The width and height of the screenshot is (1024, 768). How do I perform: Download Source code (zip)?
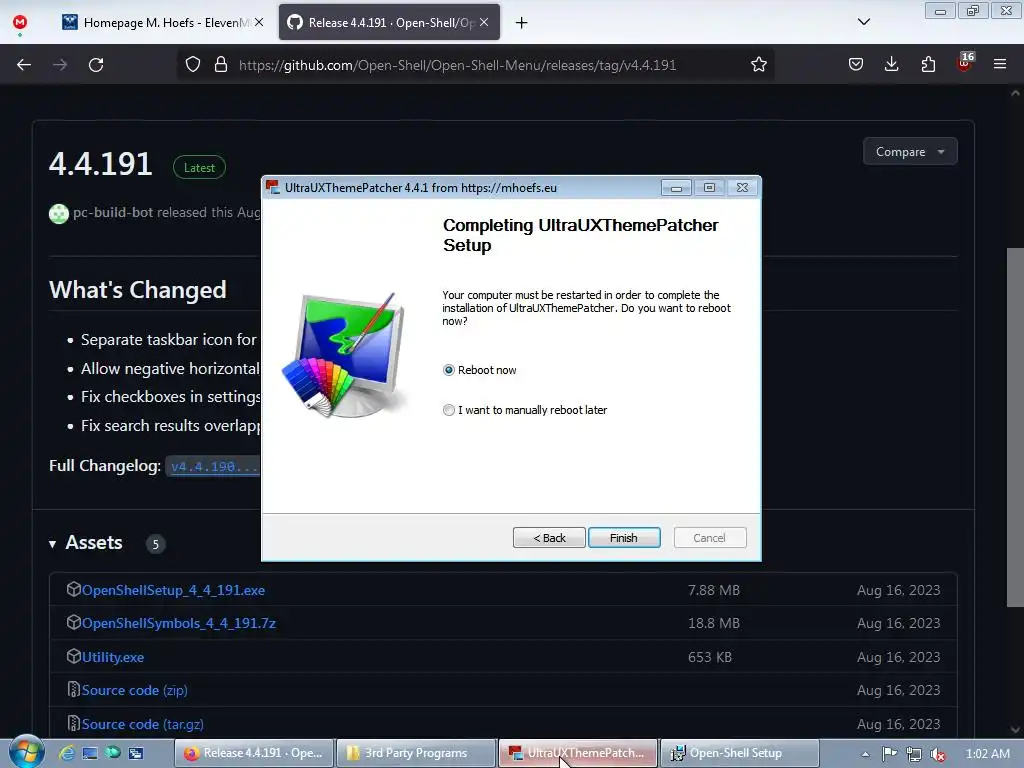pyautogui.click(x=135, y=690)
